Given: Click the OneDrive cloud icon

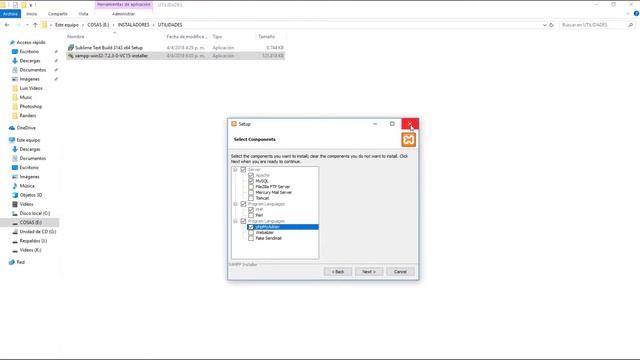Looking at the screenshot, I should 12,128.
